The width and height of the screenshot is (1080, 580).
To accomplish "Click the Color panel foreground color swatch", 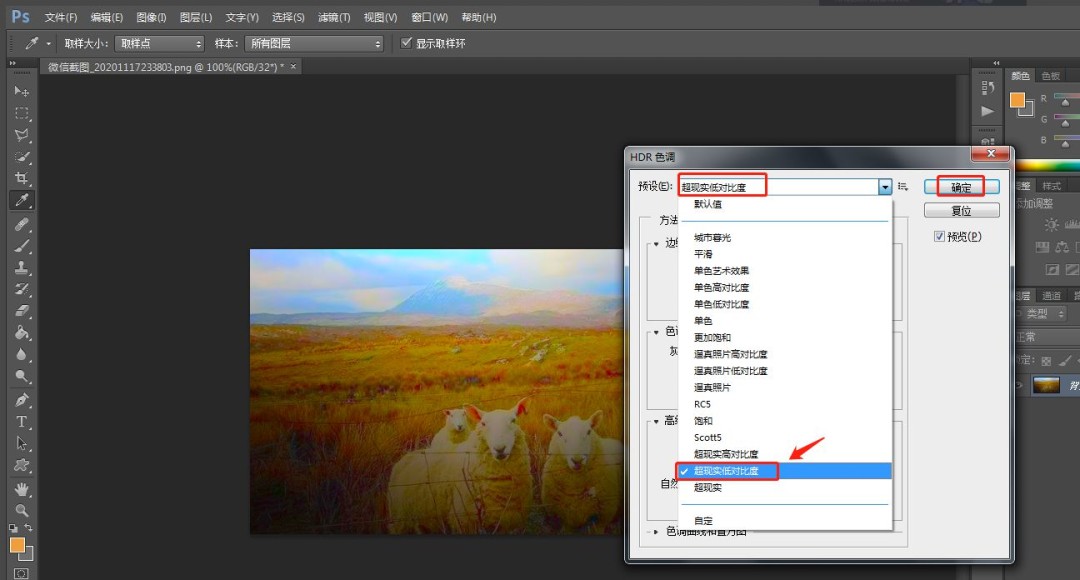I will [x=1017, y=100].
